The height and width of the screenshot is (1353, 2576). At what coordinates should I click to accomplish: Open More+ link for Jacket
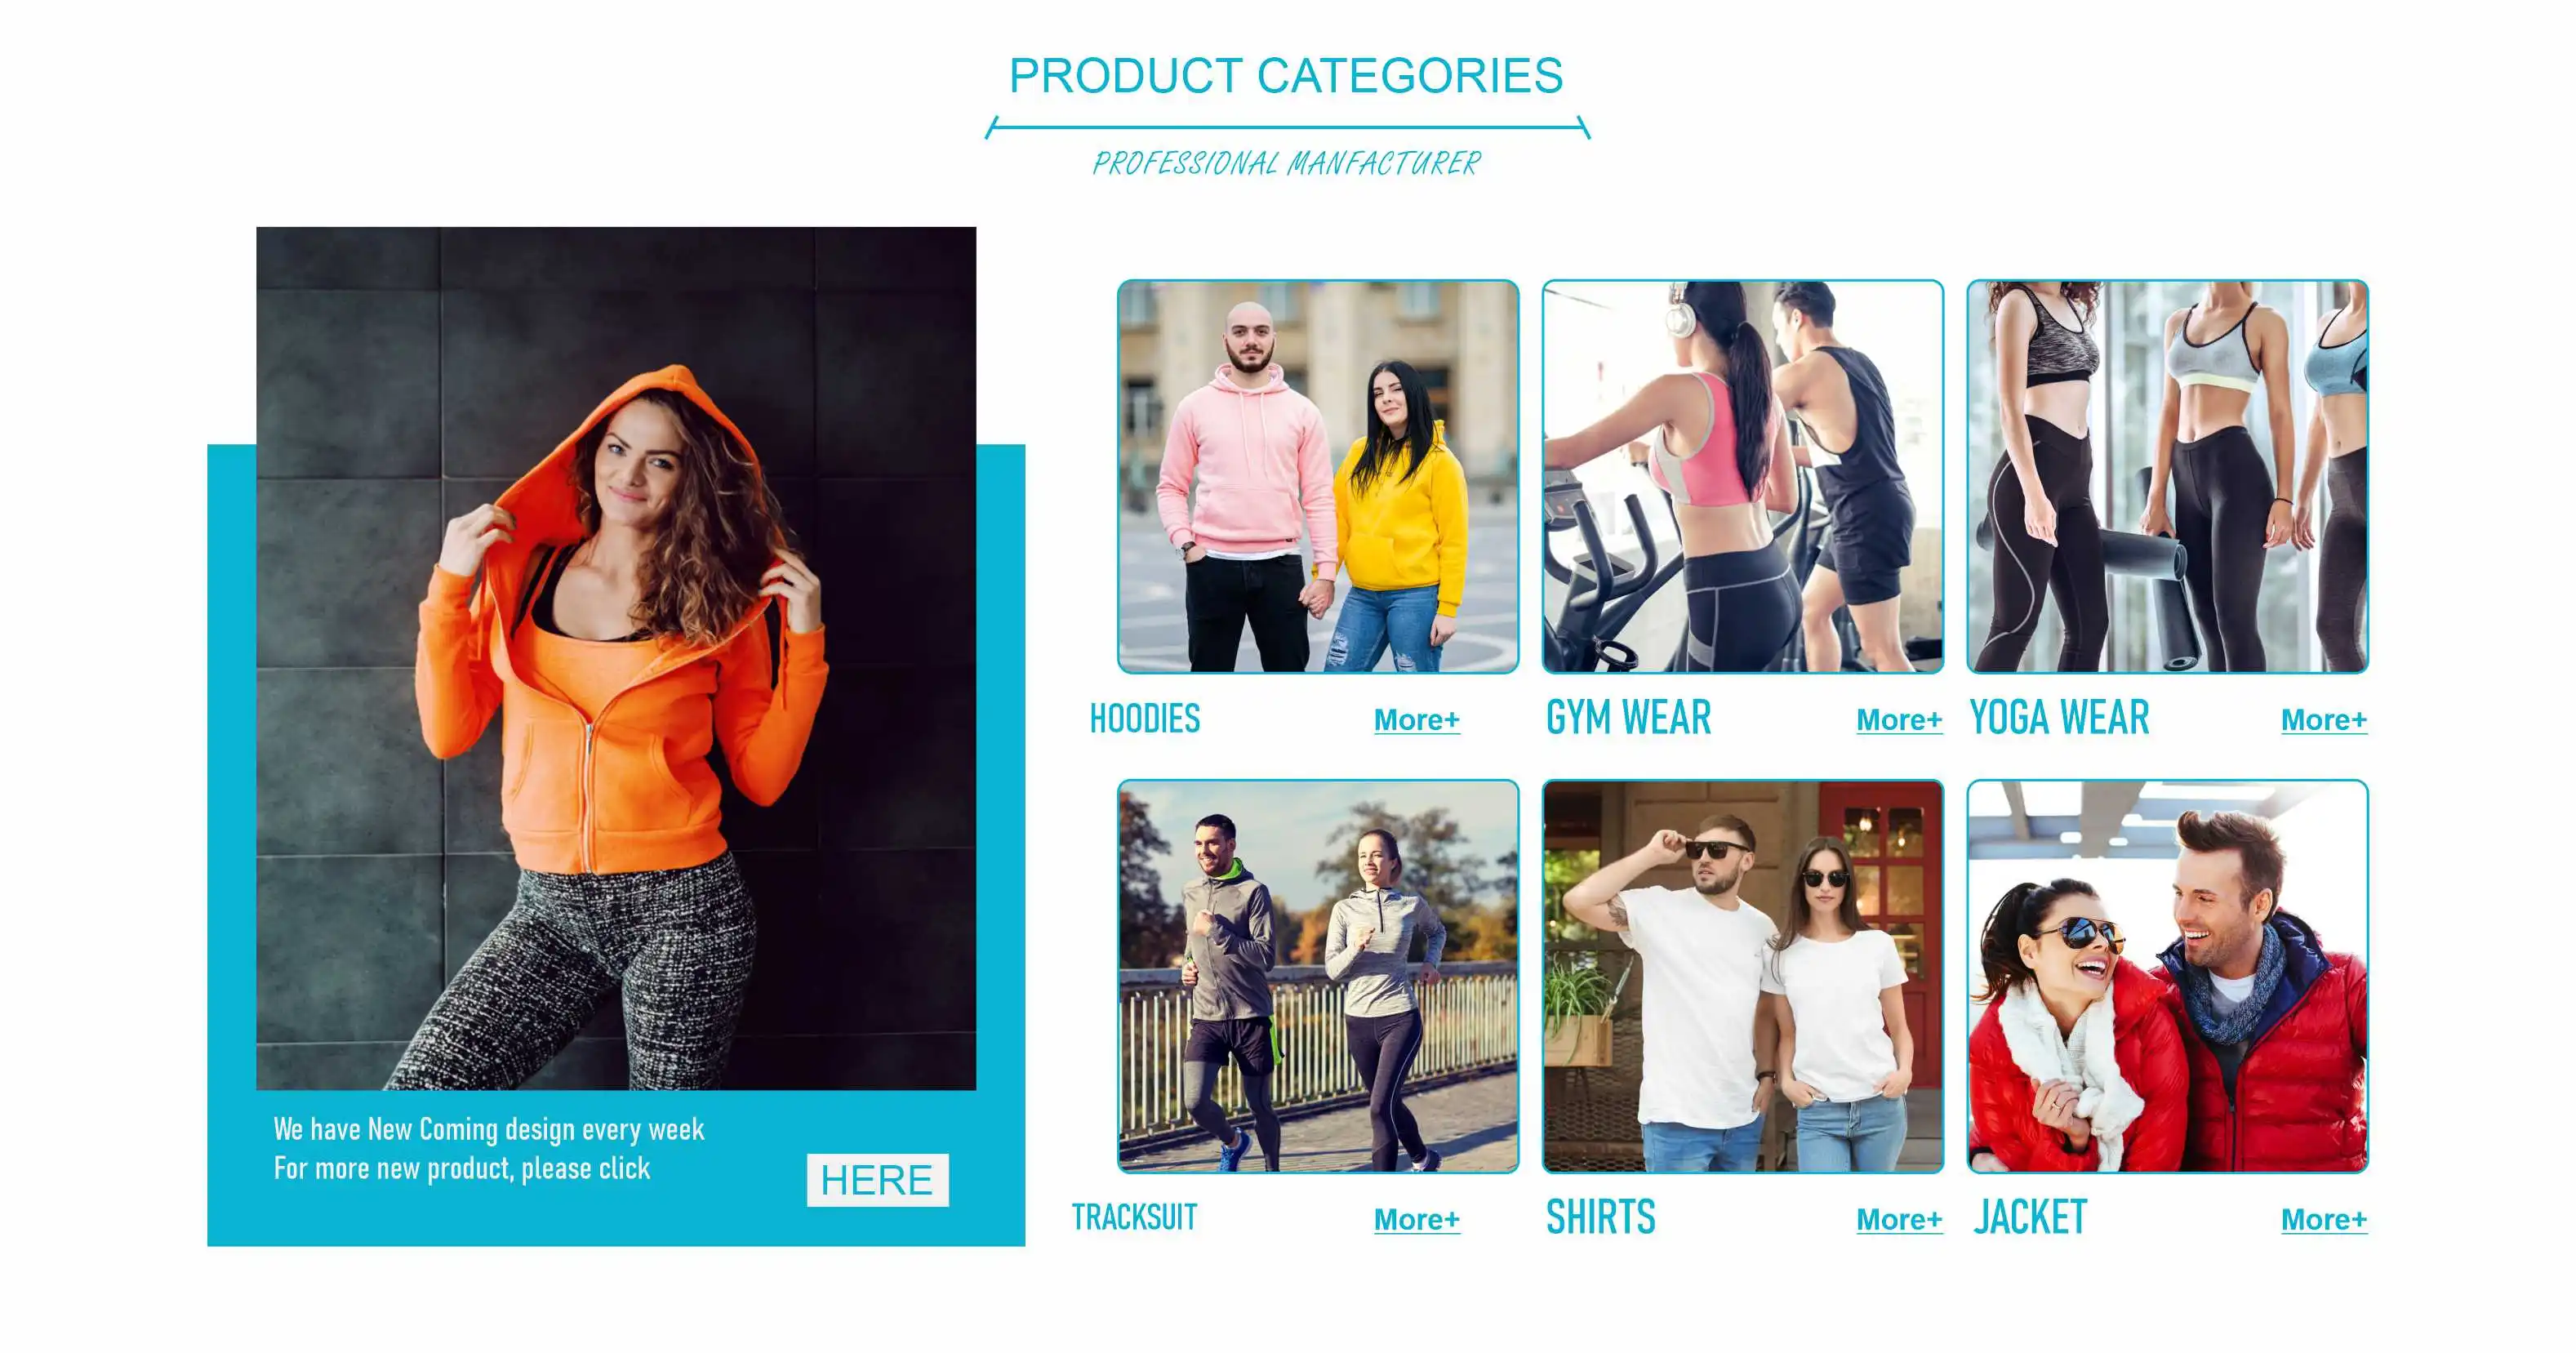tap(2324, 1220)
